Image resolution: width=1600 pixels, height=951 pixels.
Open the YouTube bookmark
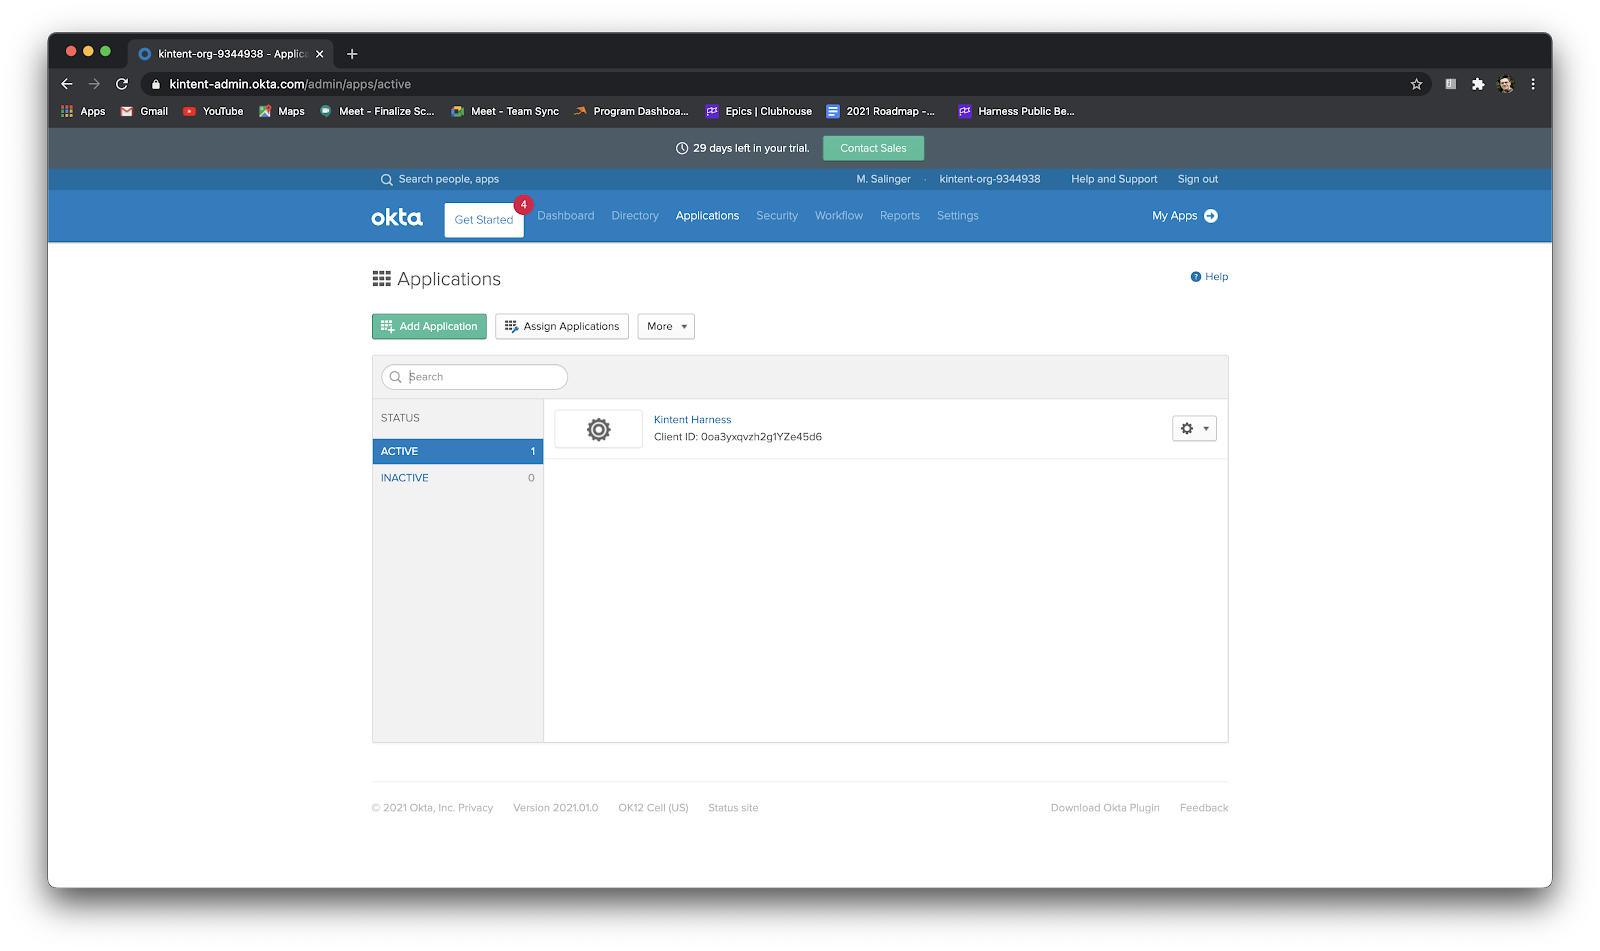pos(213,112)
